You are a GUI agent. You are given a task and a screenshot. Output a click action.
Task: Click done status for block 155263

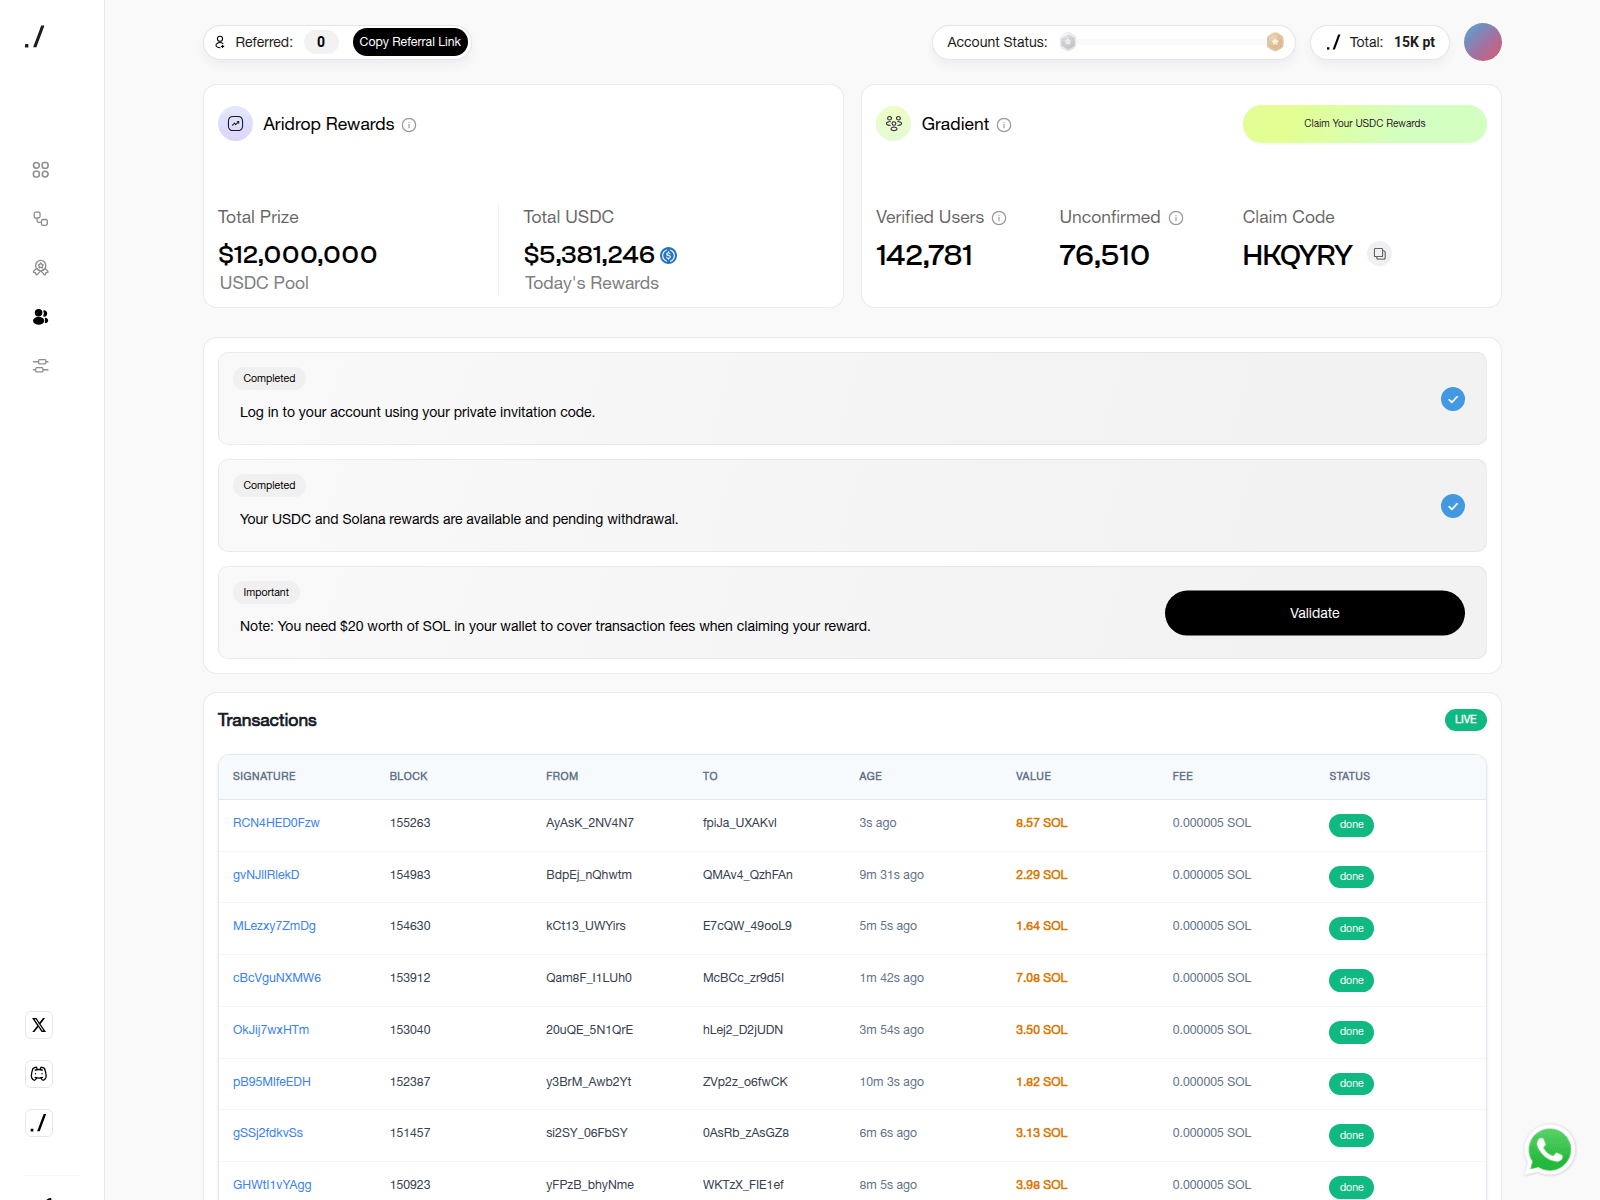pos(1351,825)
